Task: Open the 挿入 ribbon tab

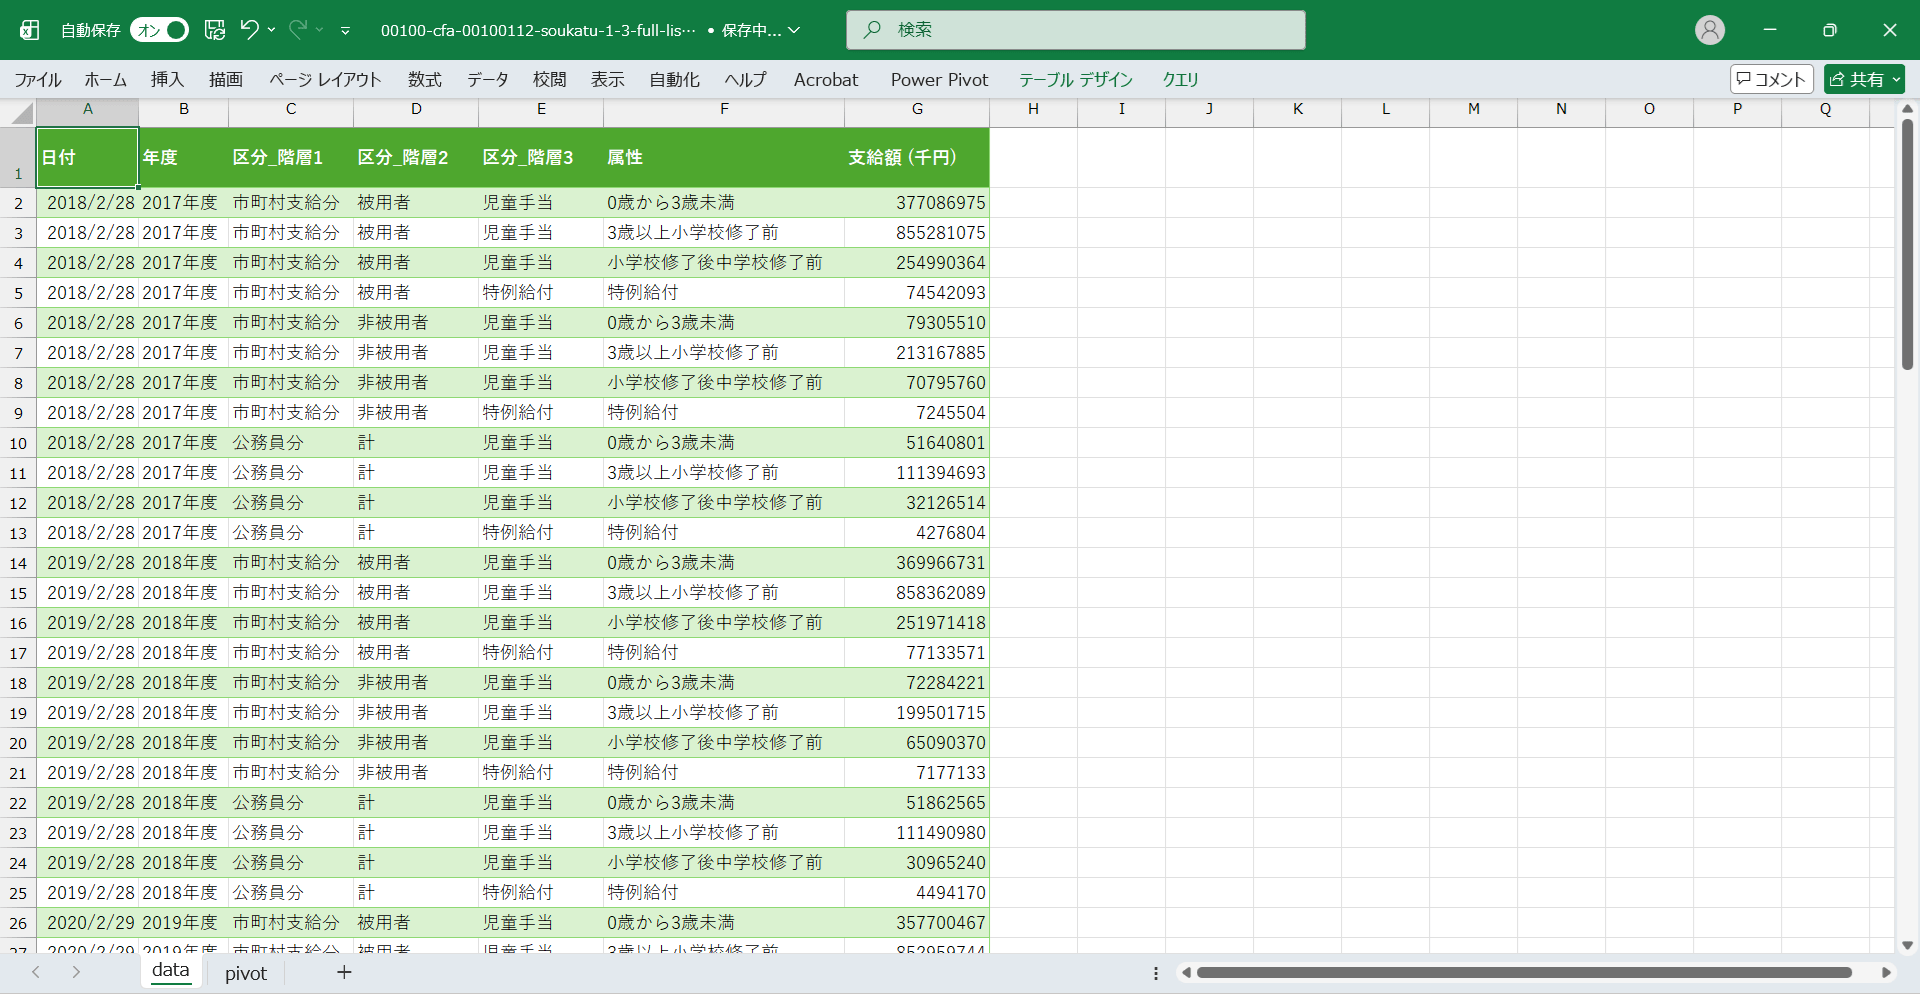Action: (x=167, y=80)
